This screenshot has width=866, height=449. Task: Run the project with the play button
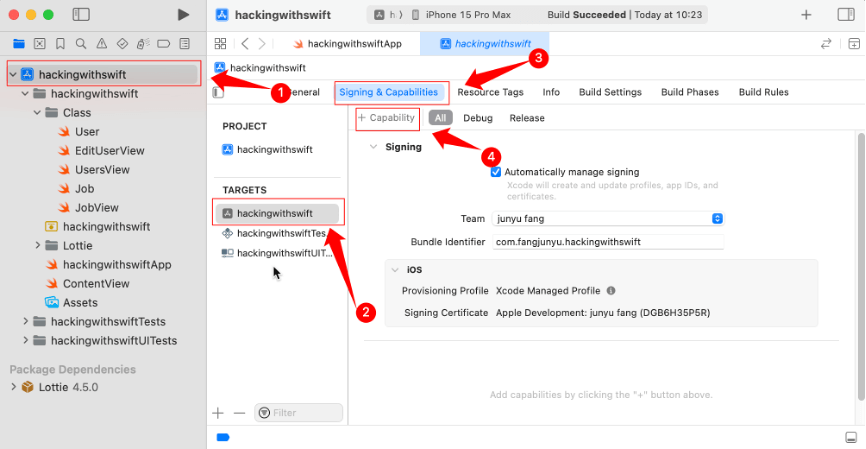tap(183, 15)
